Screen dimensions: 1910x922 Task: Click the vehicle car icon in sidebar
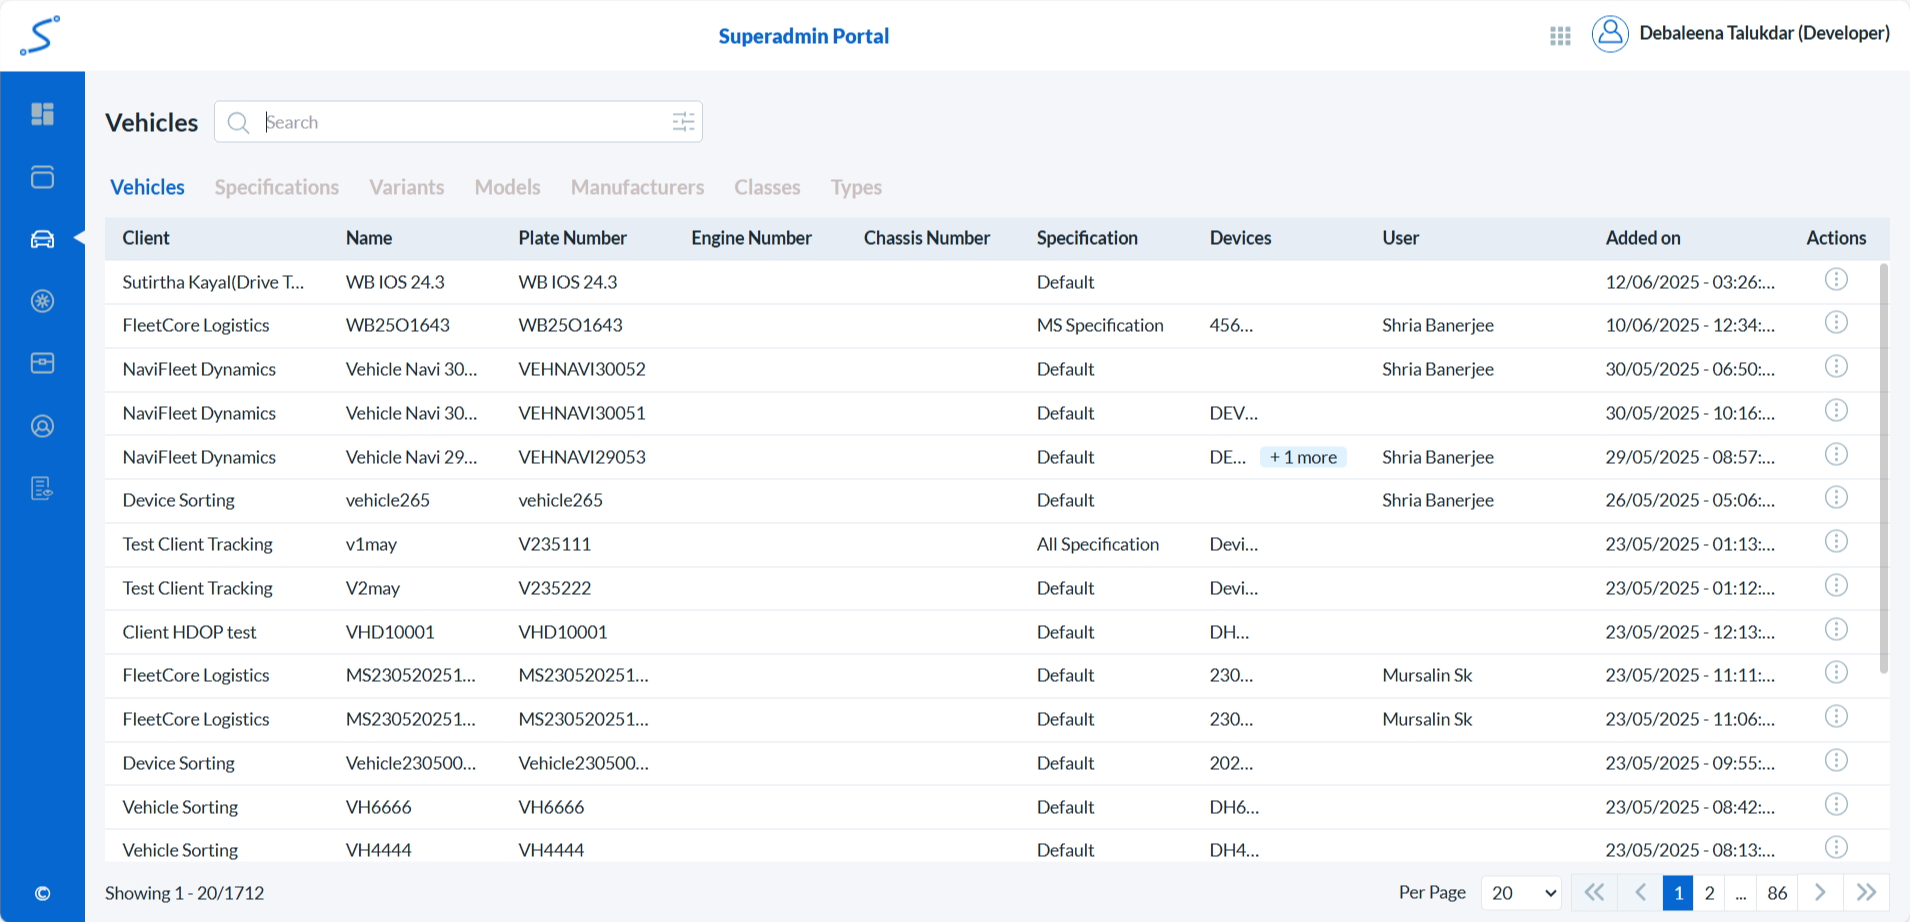[x=42, y=239]
